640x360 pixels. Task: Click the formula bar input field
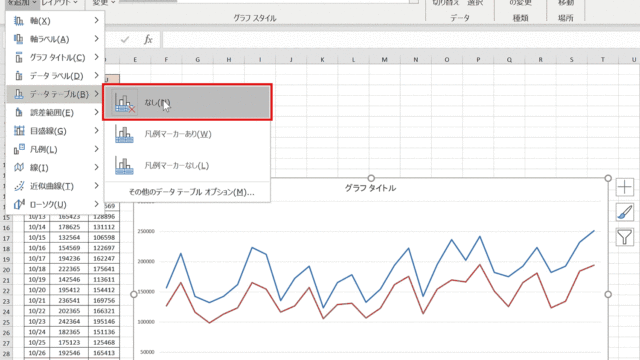(400, 40)
